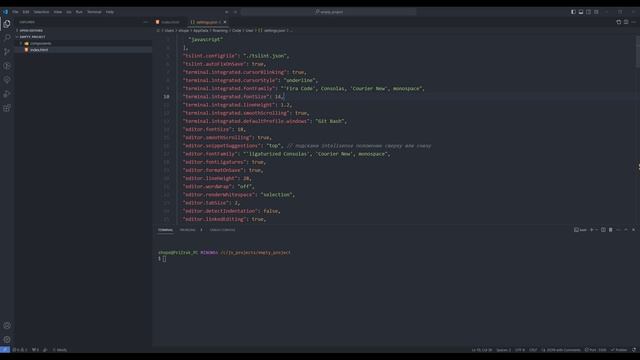Select index.html in the Explorer tree
This screenshot has height=360, width=640.
[x=84, y=50]
